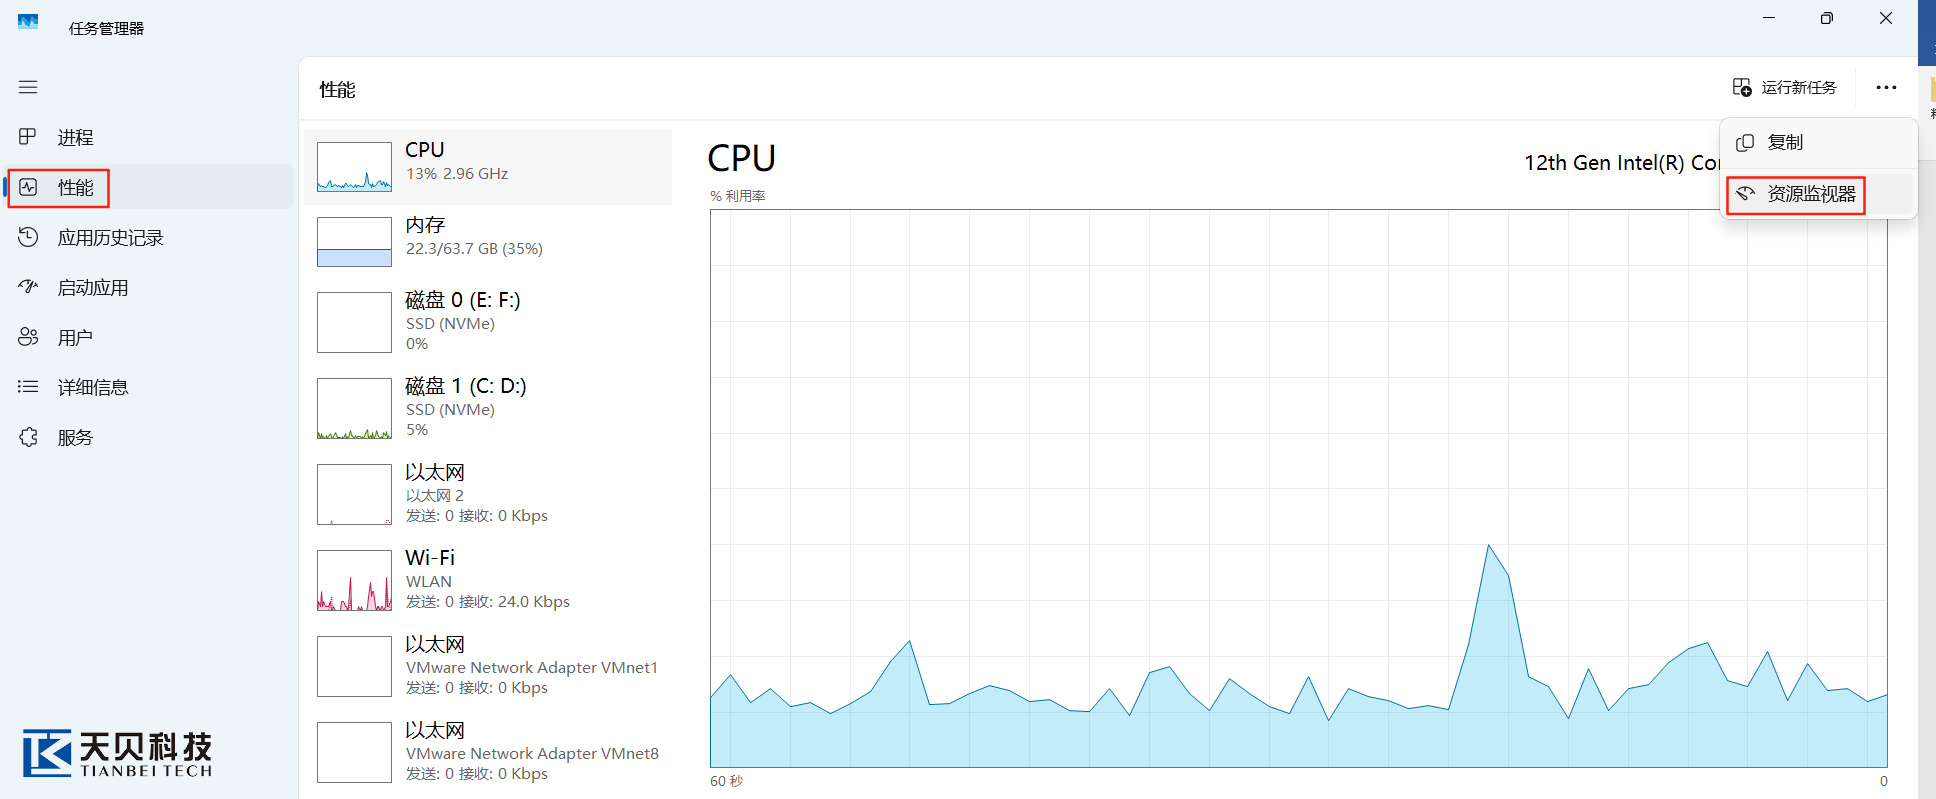Select the Wi-Fi WLAN entry

coord(487,579)
